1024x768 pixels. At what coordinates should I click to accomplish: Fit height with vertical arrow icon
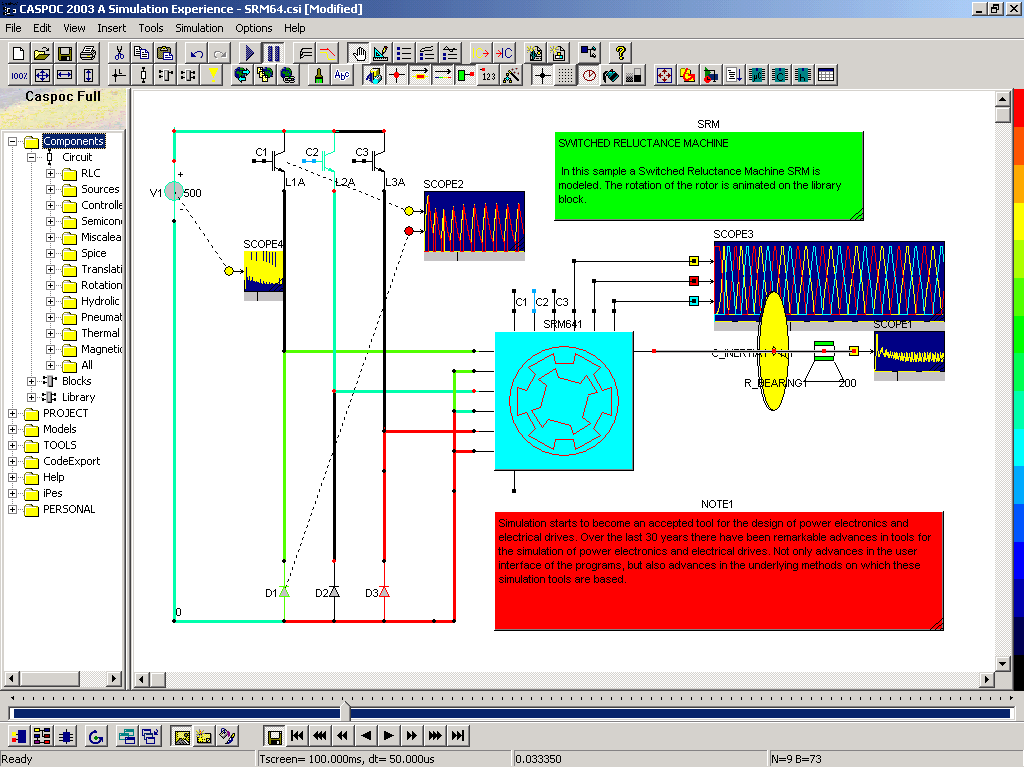click(88, 75)
